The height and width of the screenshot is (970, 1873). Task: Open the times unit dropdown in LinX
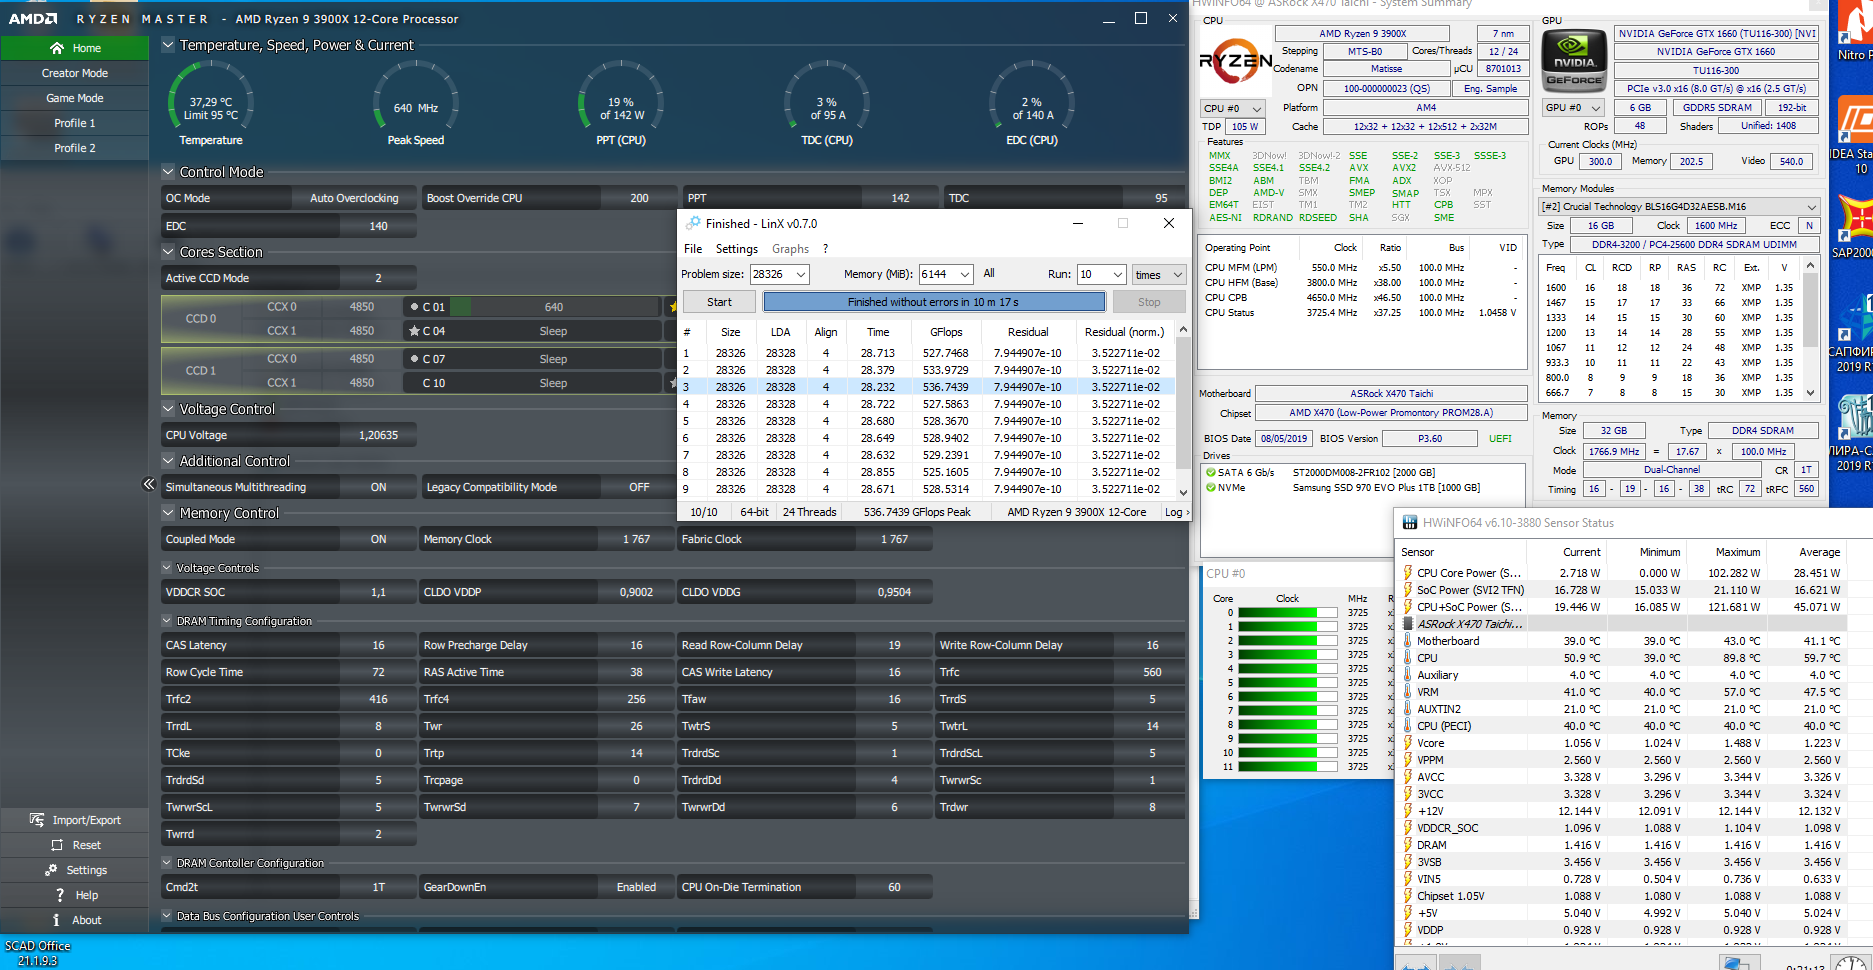[x=1159, y=274]
